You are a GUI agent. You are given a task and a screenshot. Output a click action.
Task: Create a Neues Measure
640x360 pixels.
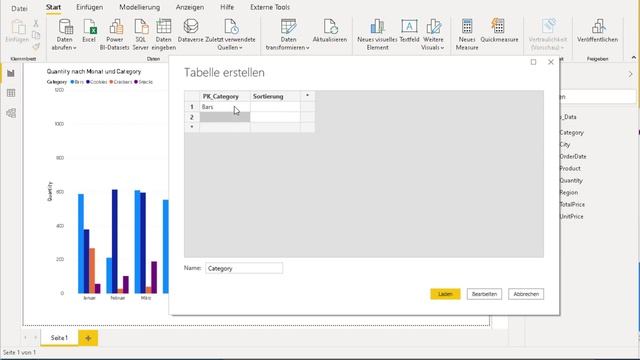[x=467, y=35]
